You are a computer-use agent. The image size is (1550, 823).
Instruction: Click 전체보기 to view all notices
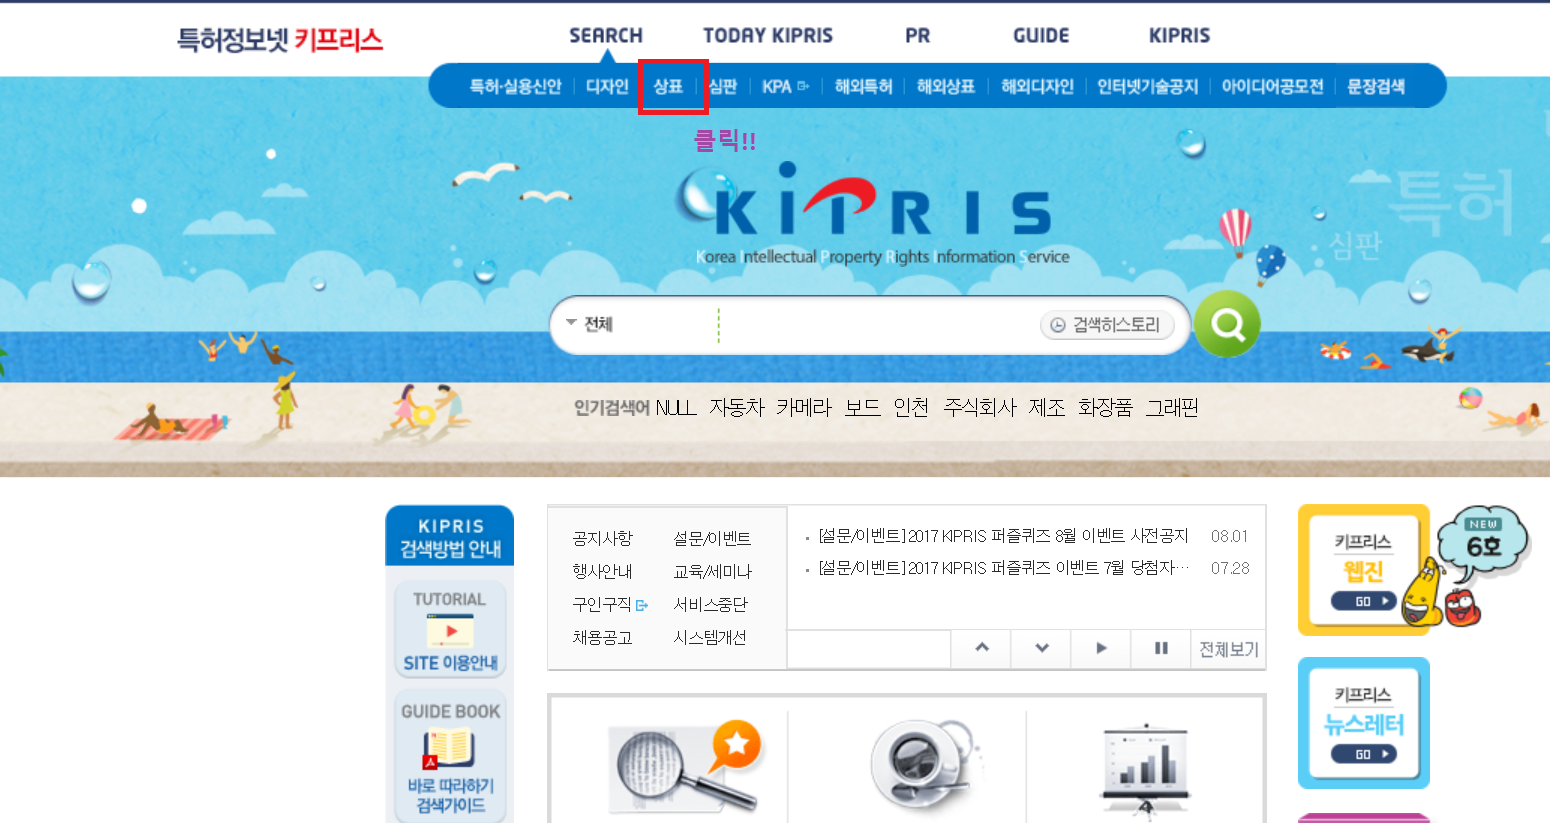tap(1228, 649)
